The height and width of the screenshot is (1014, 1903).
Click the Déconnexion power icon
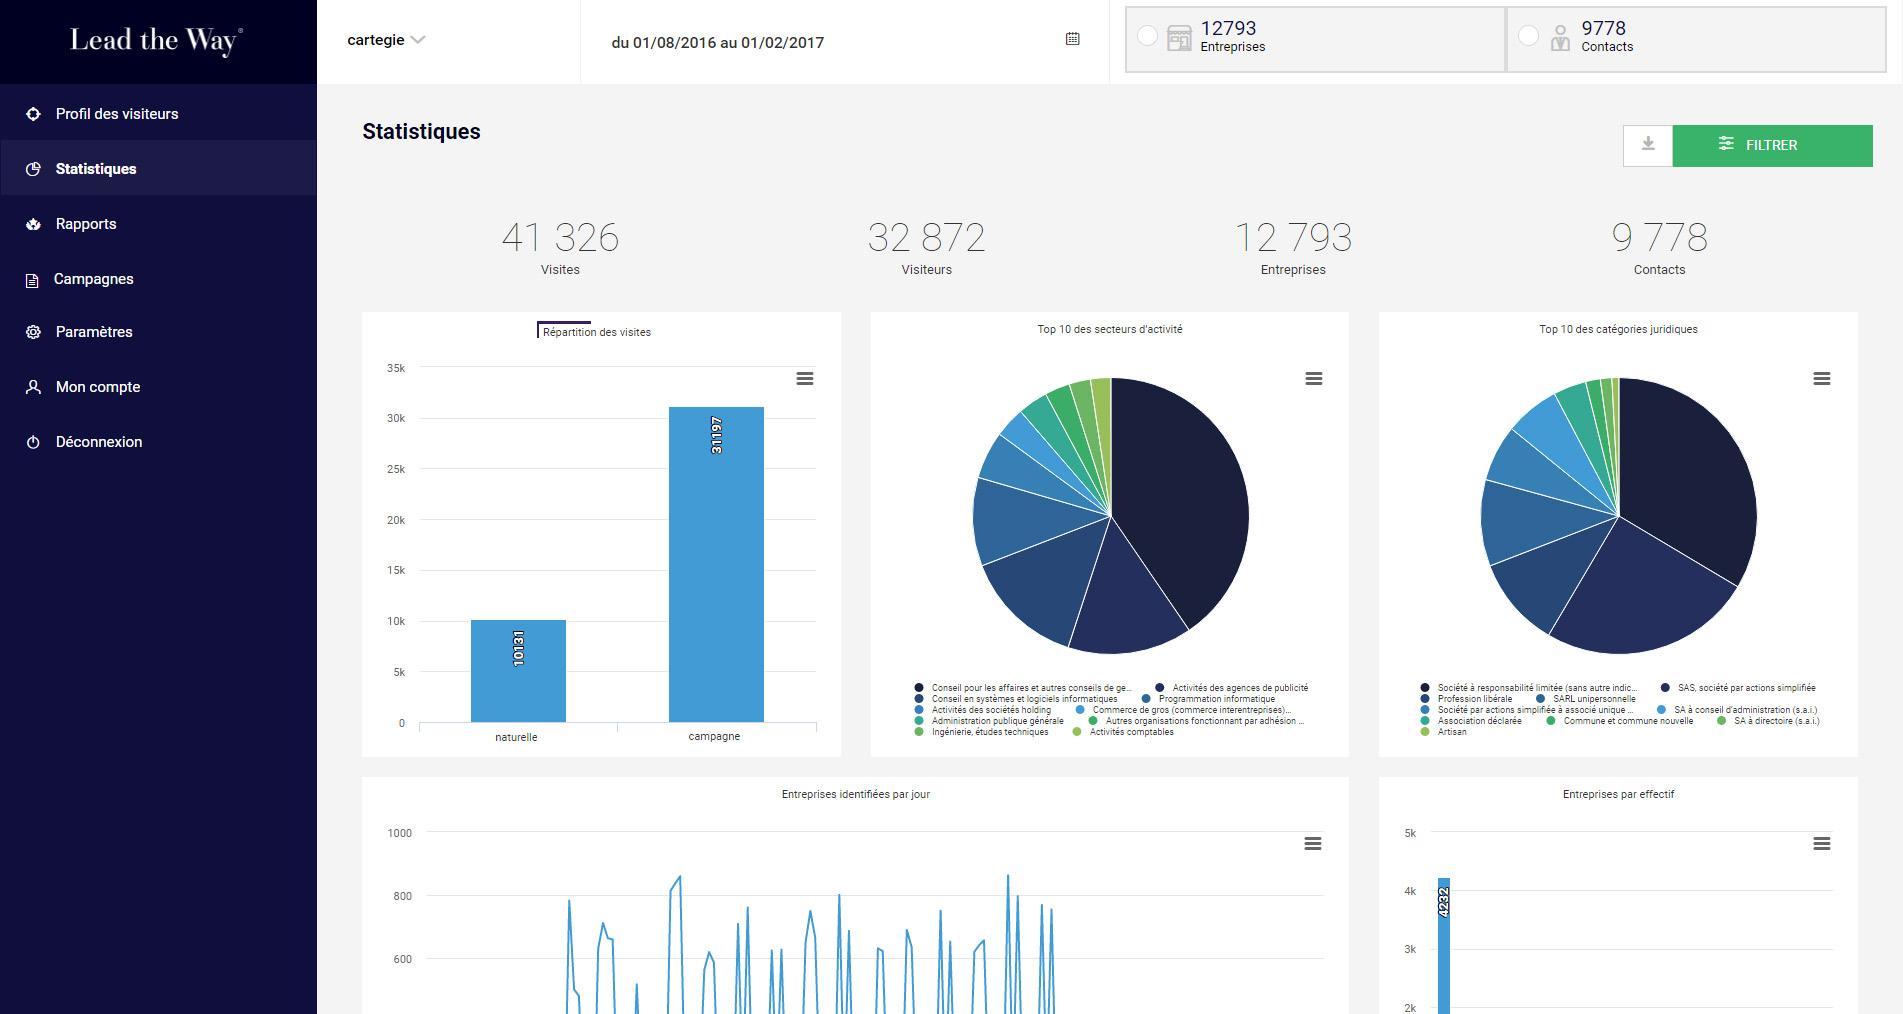(x=33, y=442)
